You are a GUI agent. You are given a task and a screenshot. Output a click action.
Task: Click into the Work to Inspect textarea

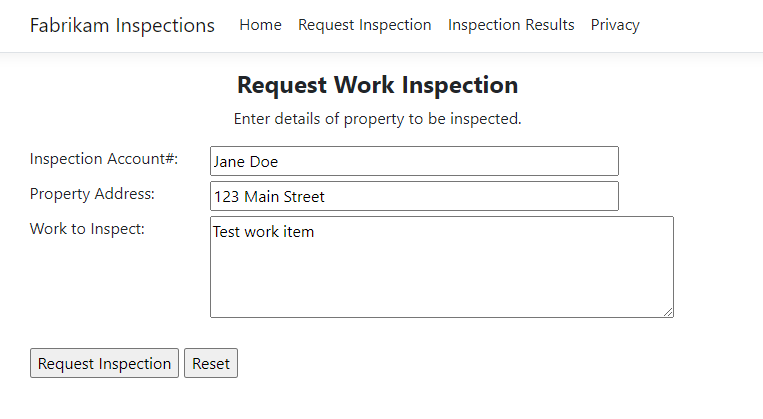pos(441,267)
